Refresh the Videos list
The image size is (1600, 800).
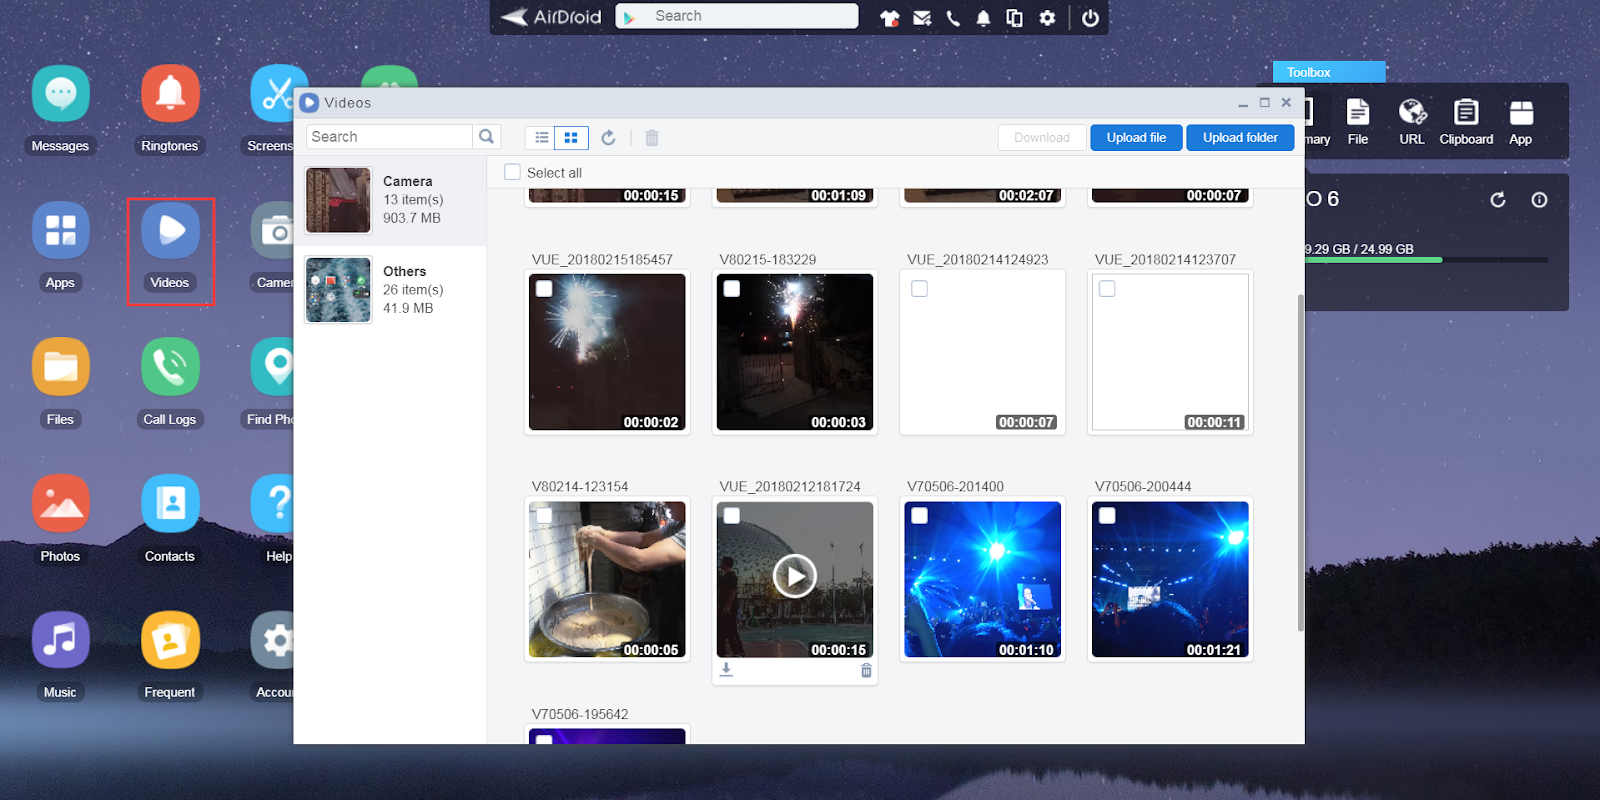[608, 138]
